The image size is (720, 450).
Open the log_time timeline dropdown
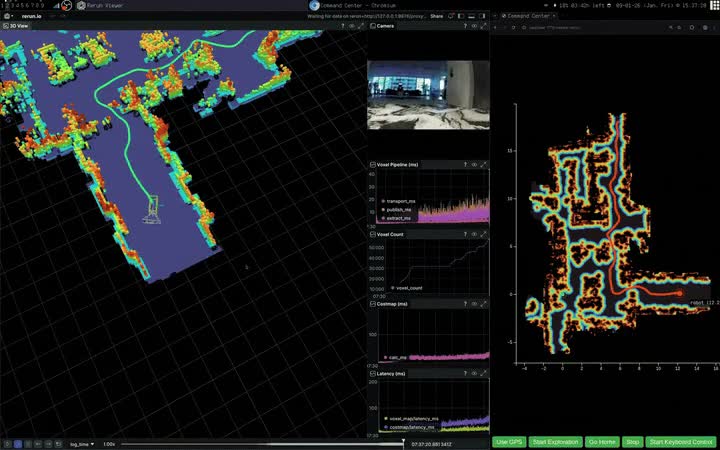(x=82, y=444)
